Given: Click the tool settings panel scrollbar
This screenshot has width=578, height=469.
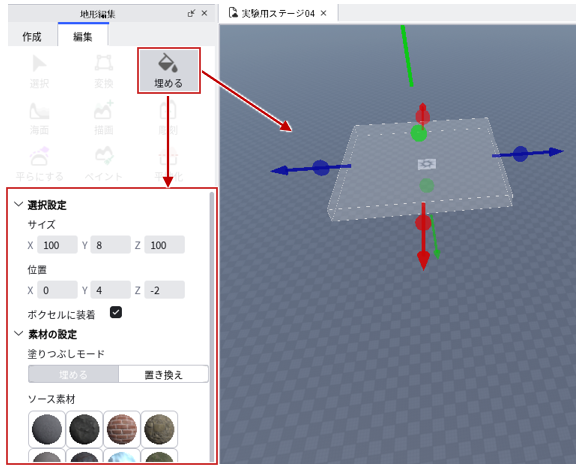Looking at the screenshot, I should point(212,326).
